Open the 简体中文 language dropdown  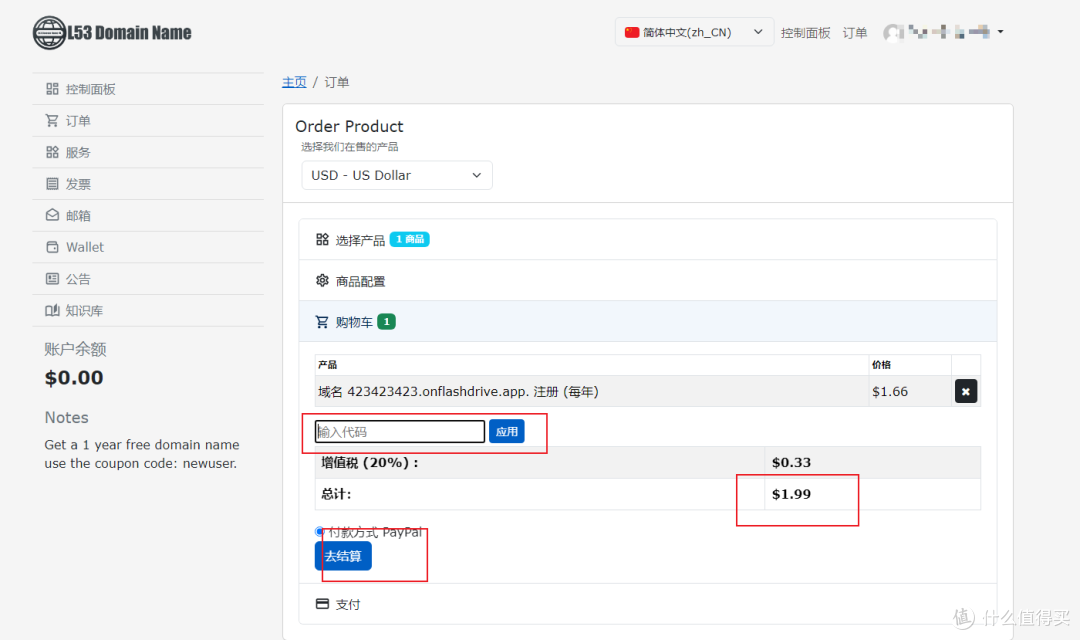click(x=694, y=32)
